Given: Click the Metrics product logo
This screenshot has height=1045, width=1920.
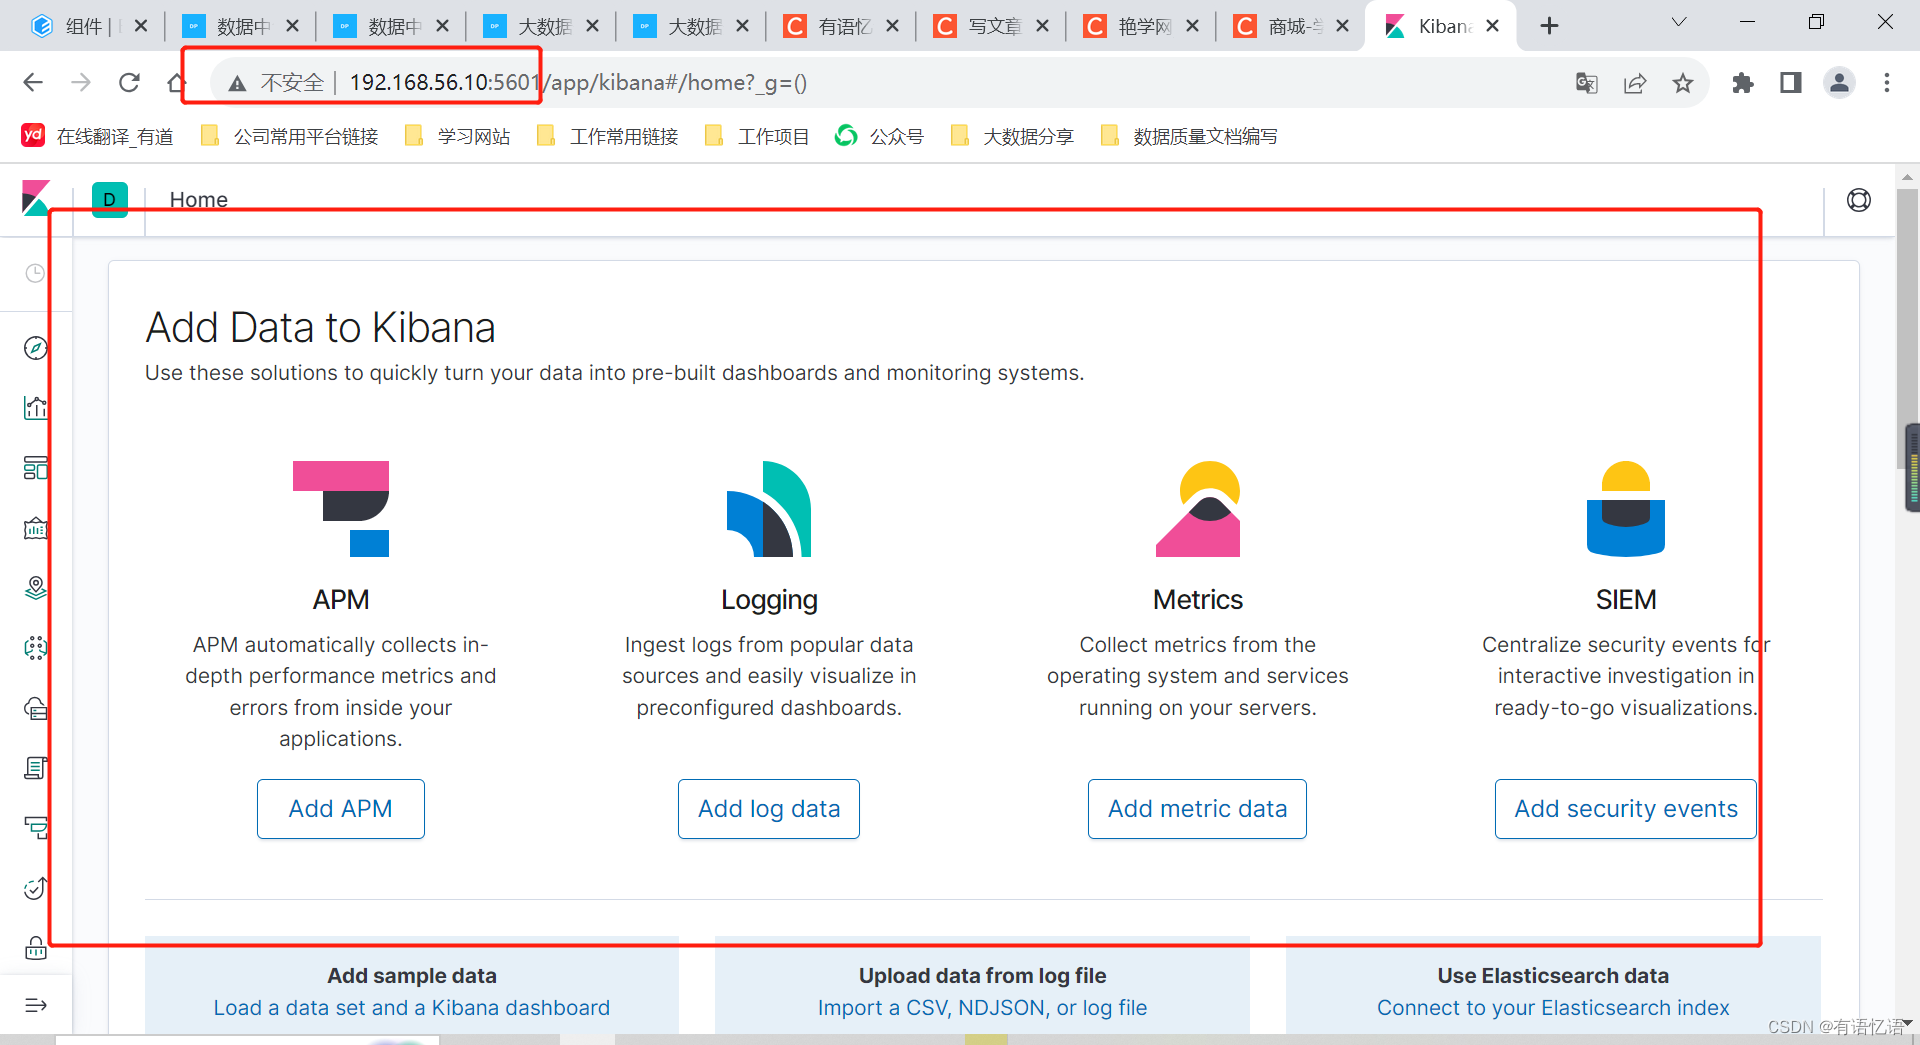Looking at the screenshot, I should coord(1198,509).
